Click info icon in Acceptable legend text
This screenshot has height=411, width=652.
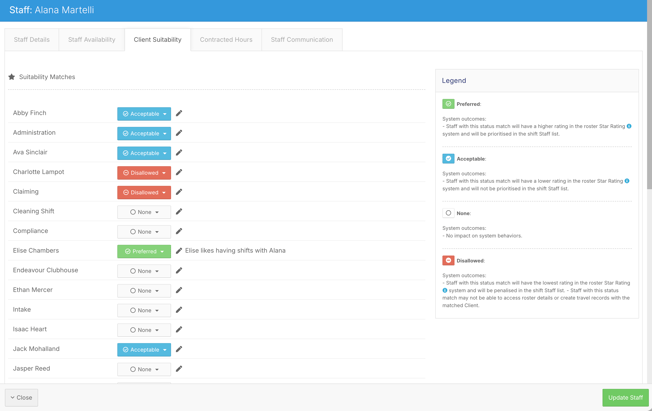pyautogui.click(x=627, y=181)
